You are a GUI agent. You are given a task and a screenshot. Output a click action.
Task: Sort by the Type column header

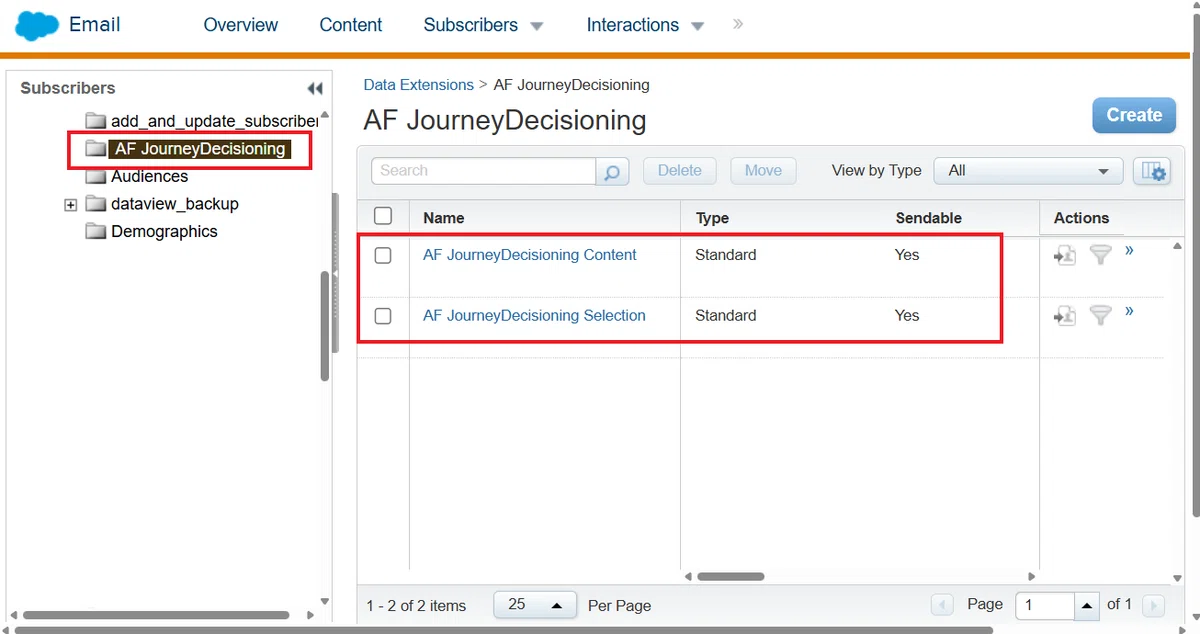pyautogui.click(x=712, y=218)
